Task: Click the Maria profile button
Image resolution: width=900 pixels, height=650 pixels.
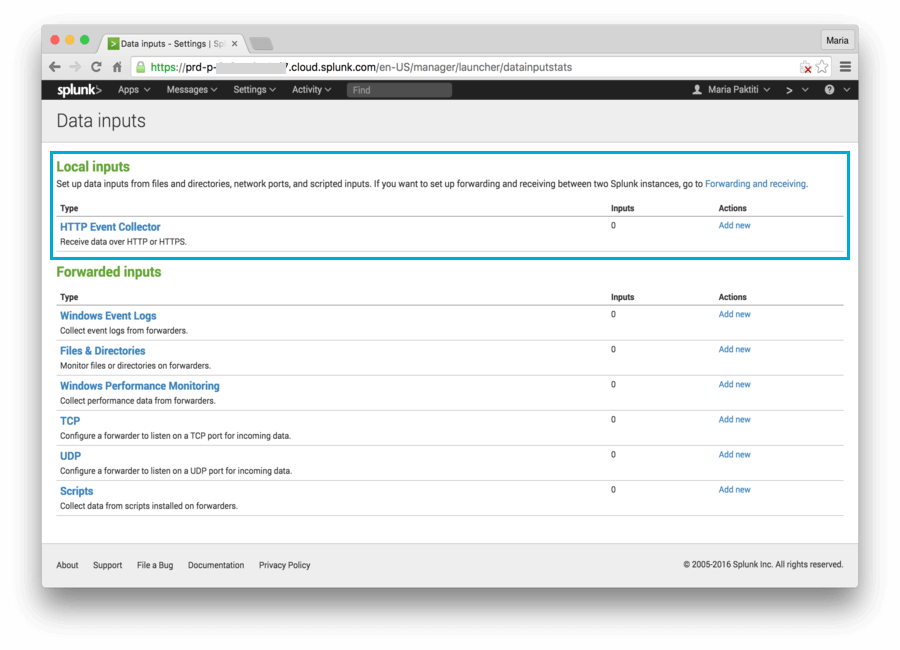Action: (x=837, y=40)
